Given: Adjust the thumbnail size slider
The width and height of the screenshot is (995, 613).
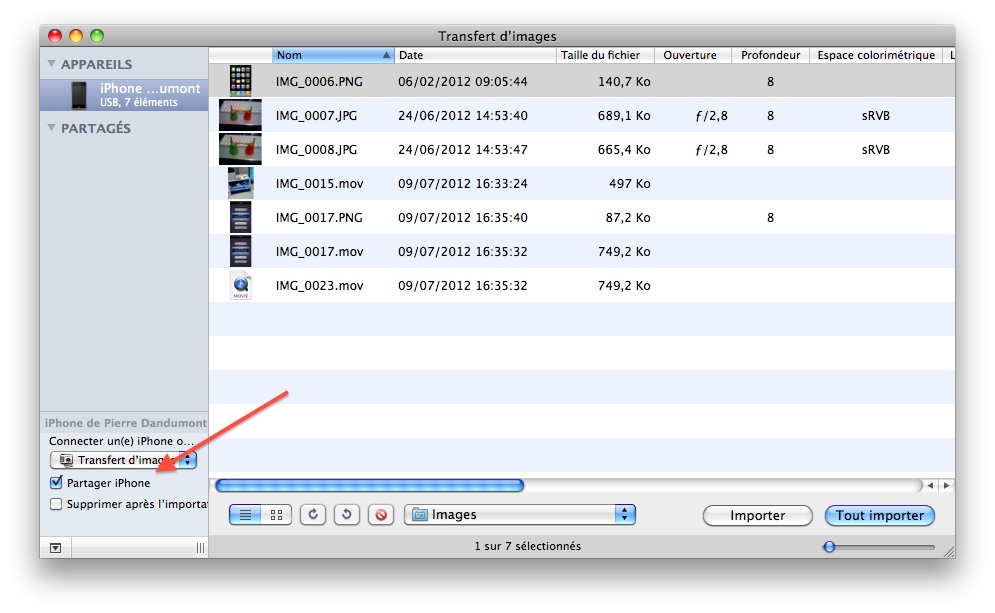Looking at the screenshot, I should point(828,547).
